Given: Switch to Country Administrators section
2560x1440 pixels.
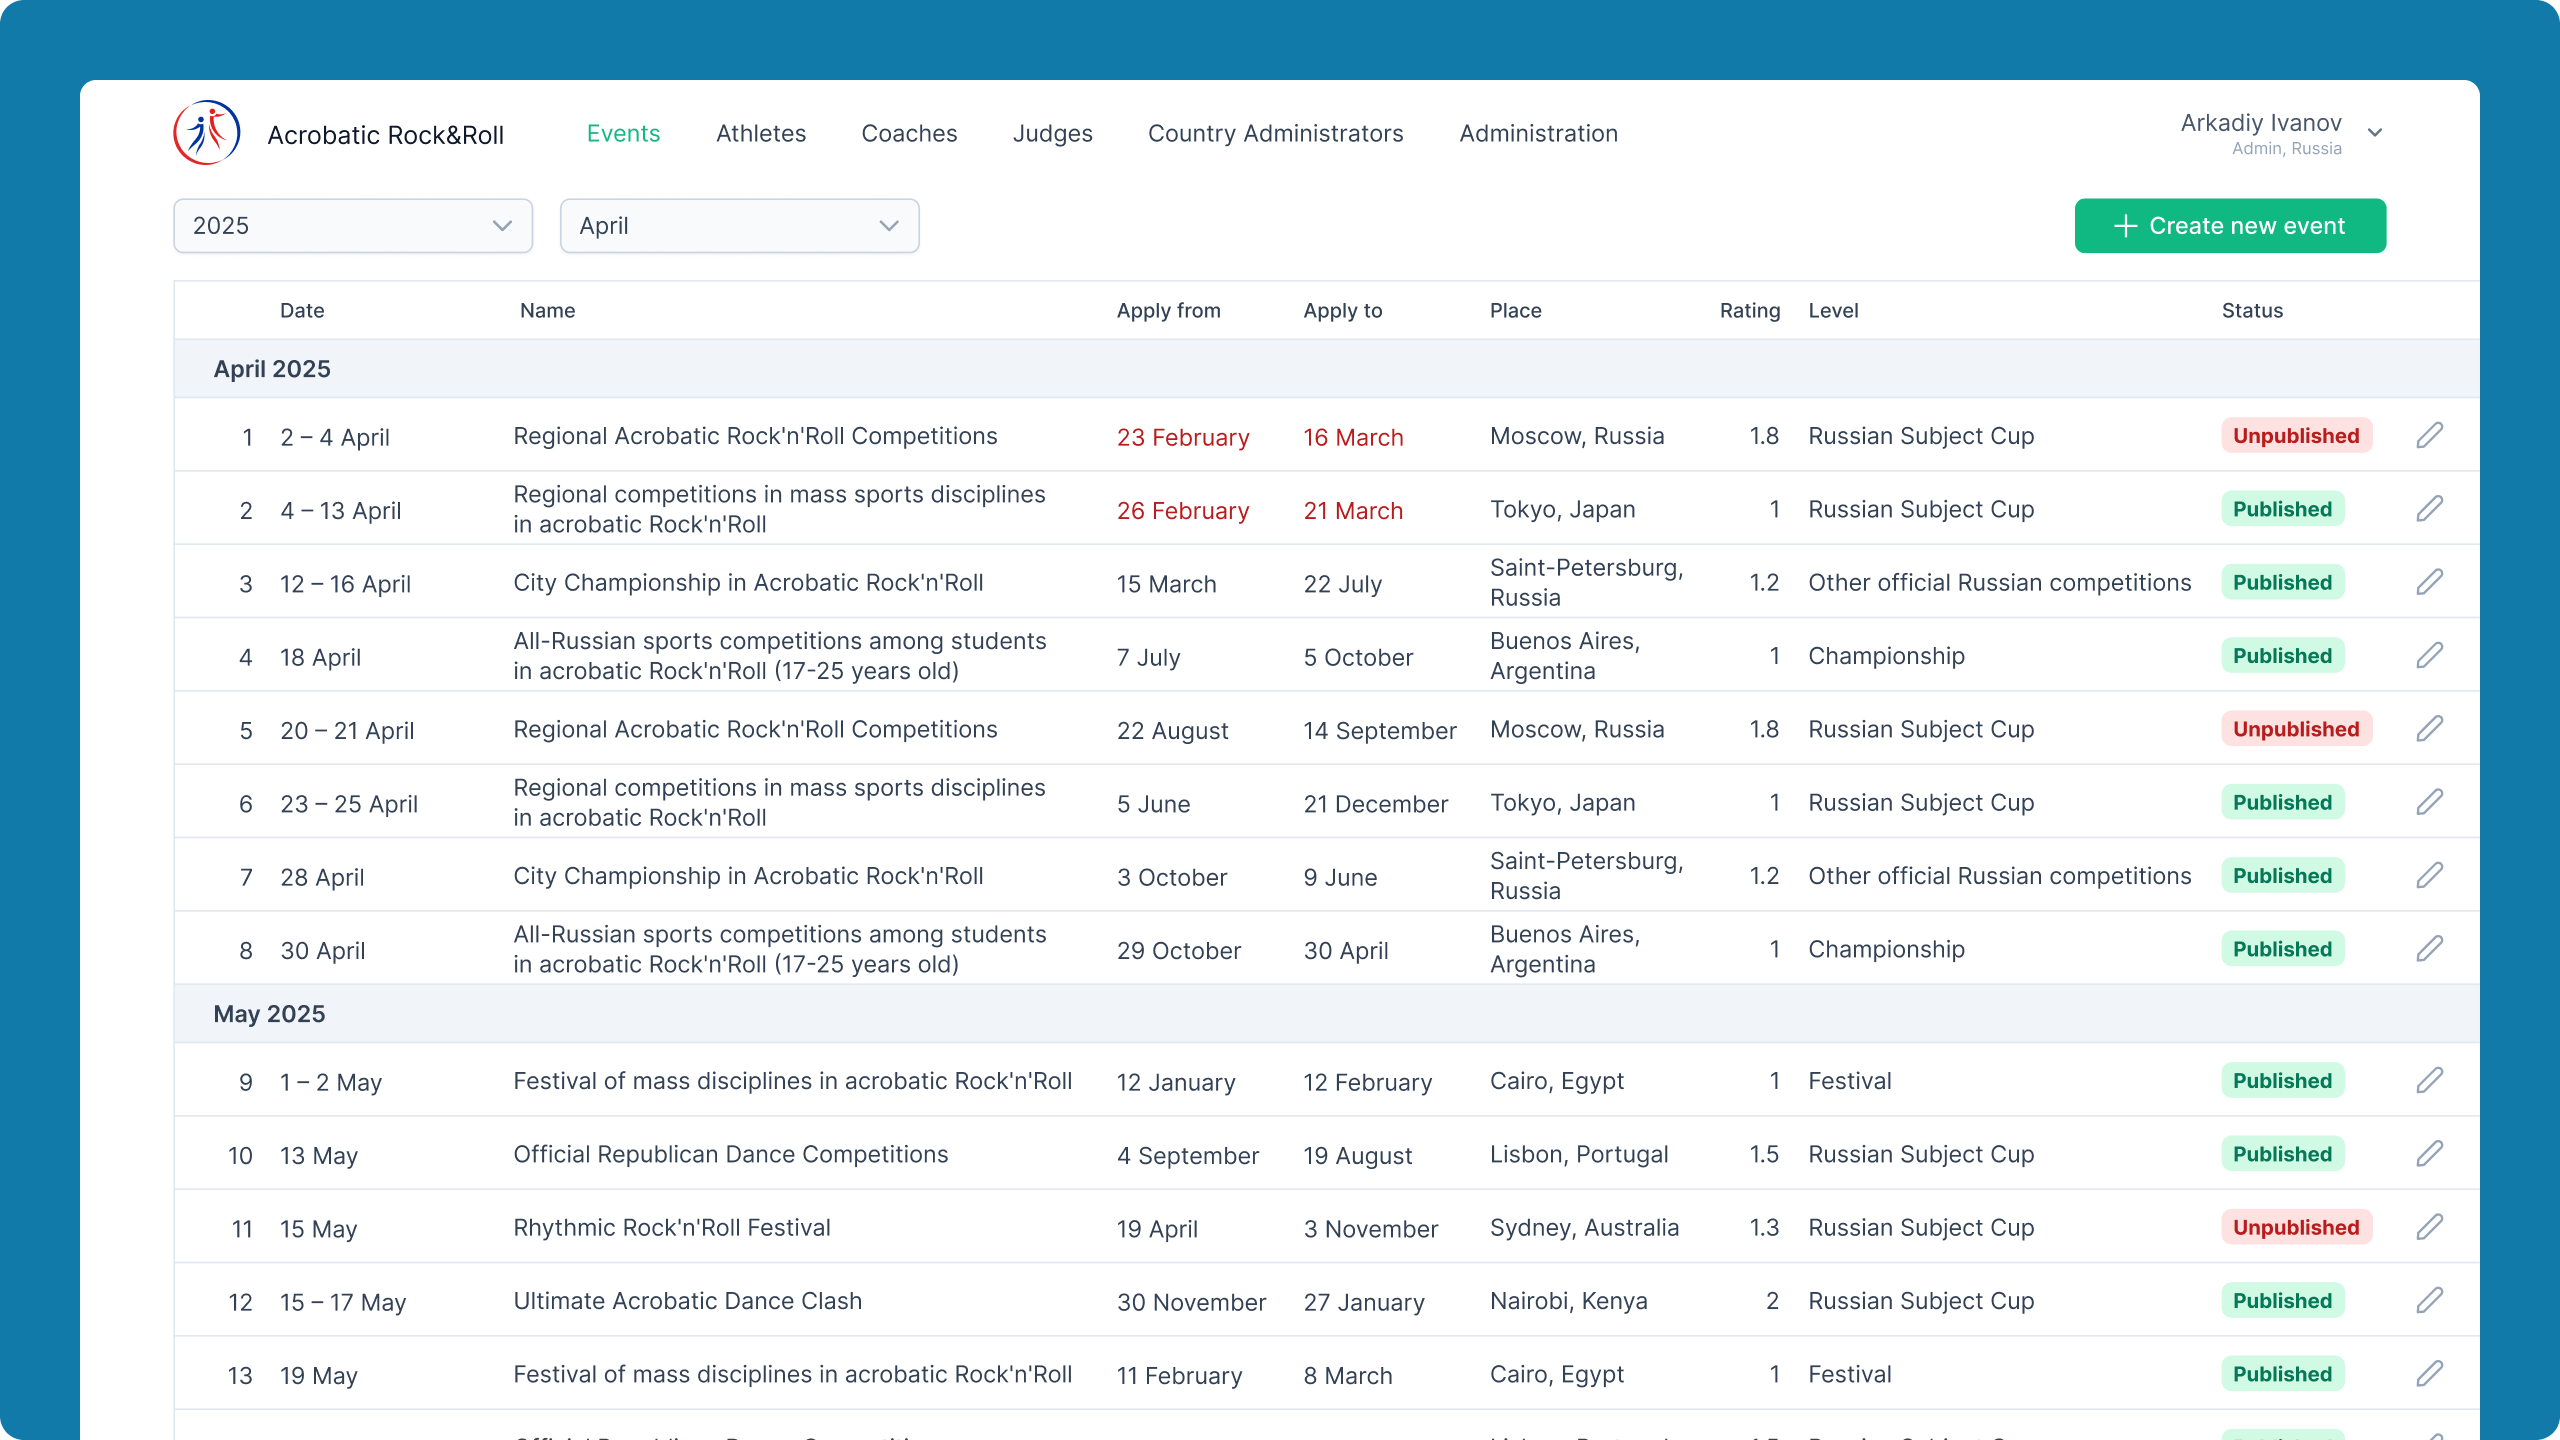Looking at the screenshot, I should pos(1276,134).
